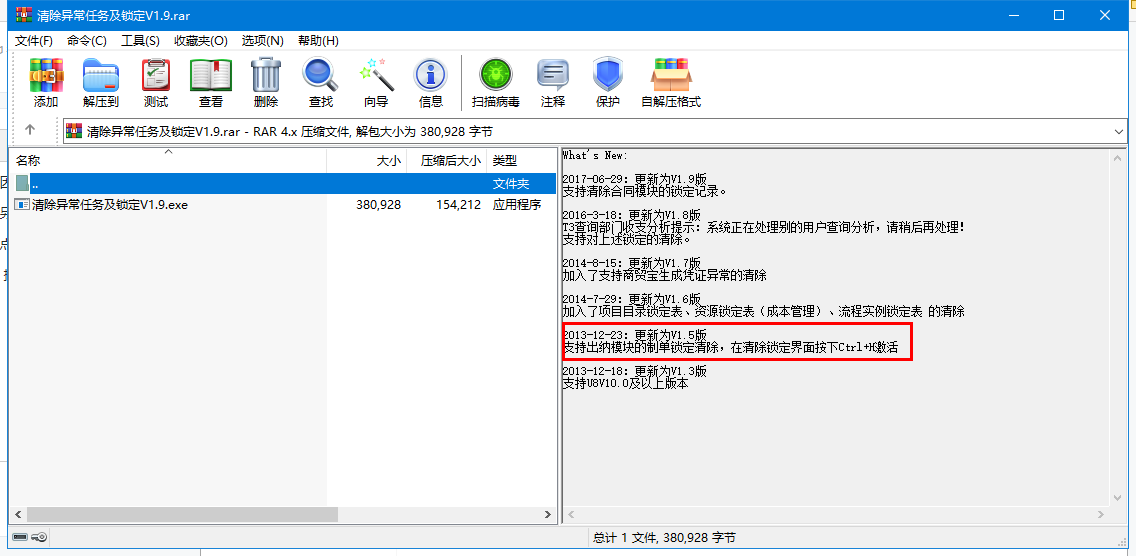The height and width of the screenshot is (556, 1136).
Task: Click the 2016-3-18 V1.8 update line
Action: point(631,215)
